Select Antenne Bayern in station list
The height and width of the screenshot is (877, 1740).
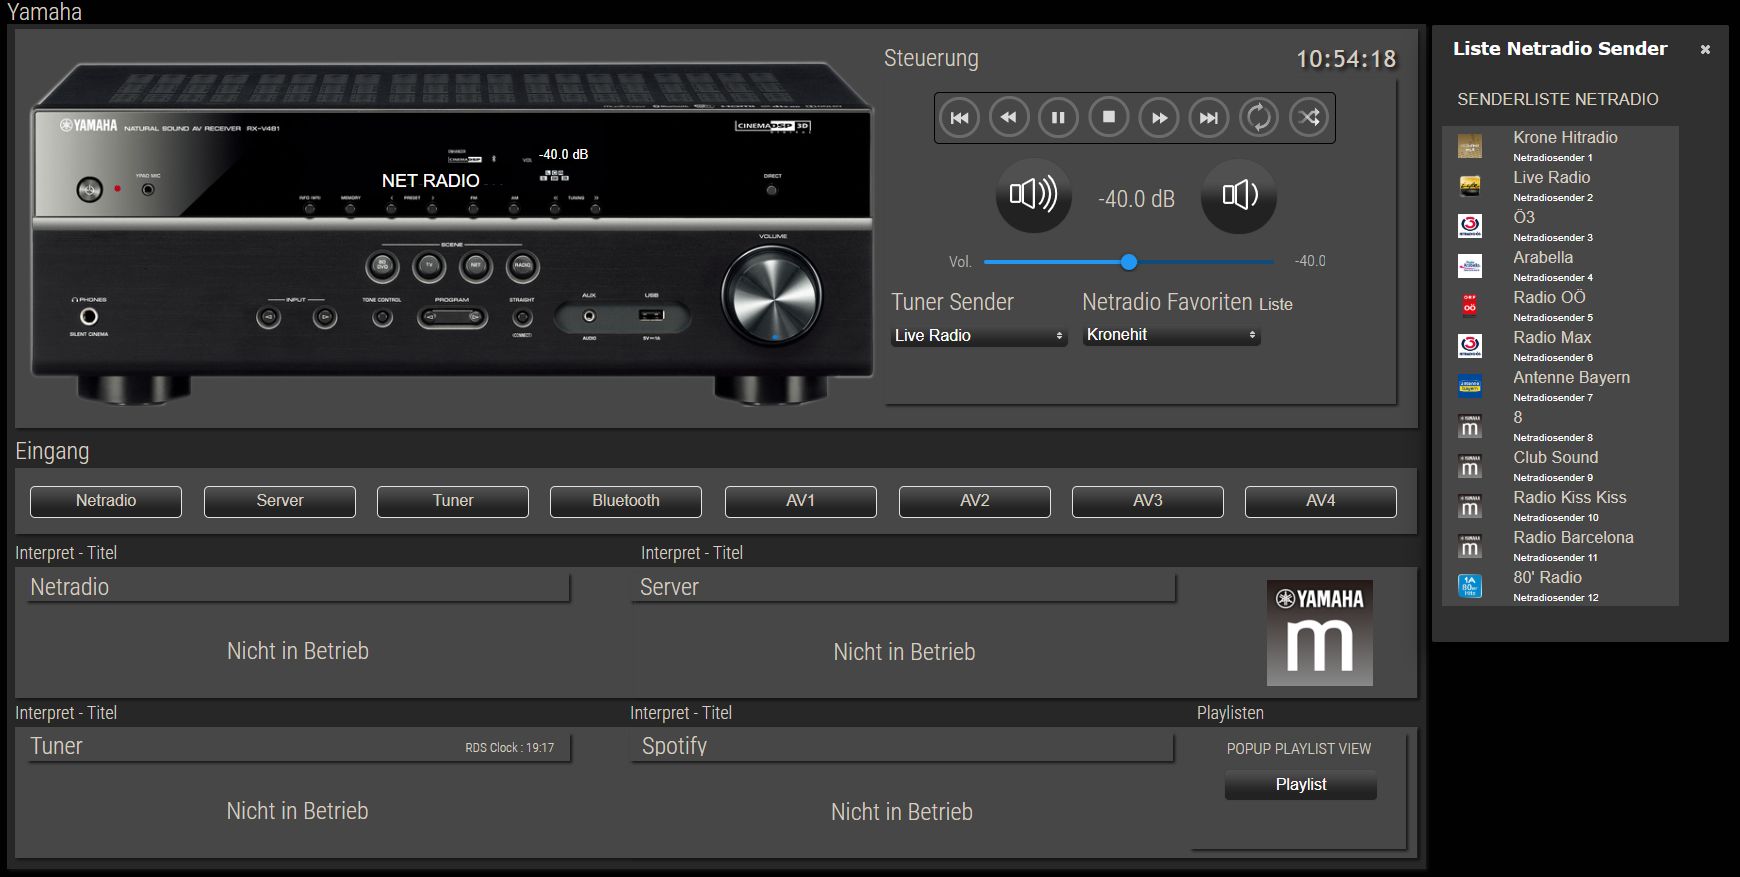[1571, 378]
